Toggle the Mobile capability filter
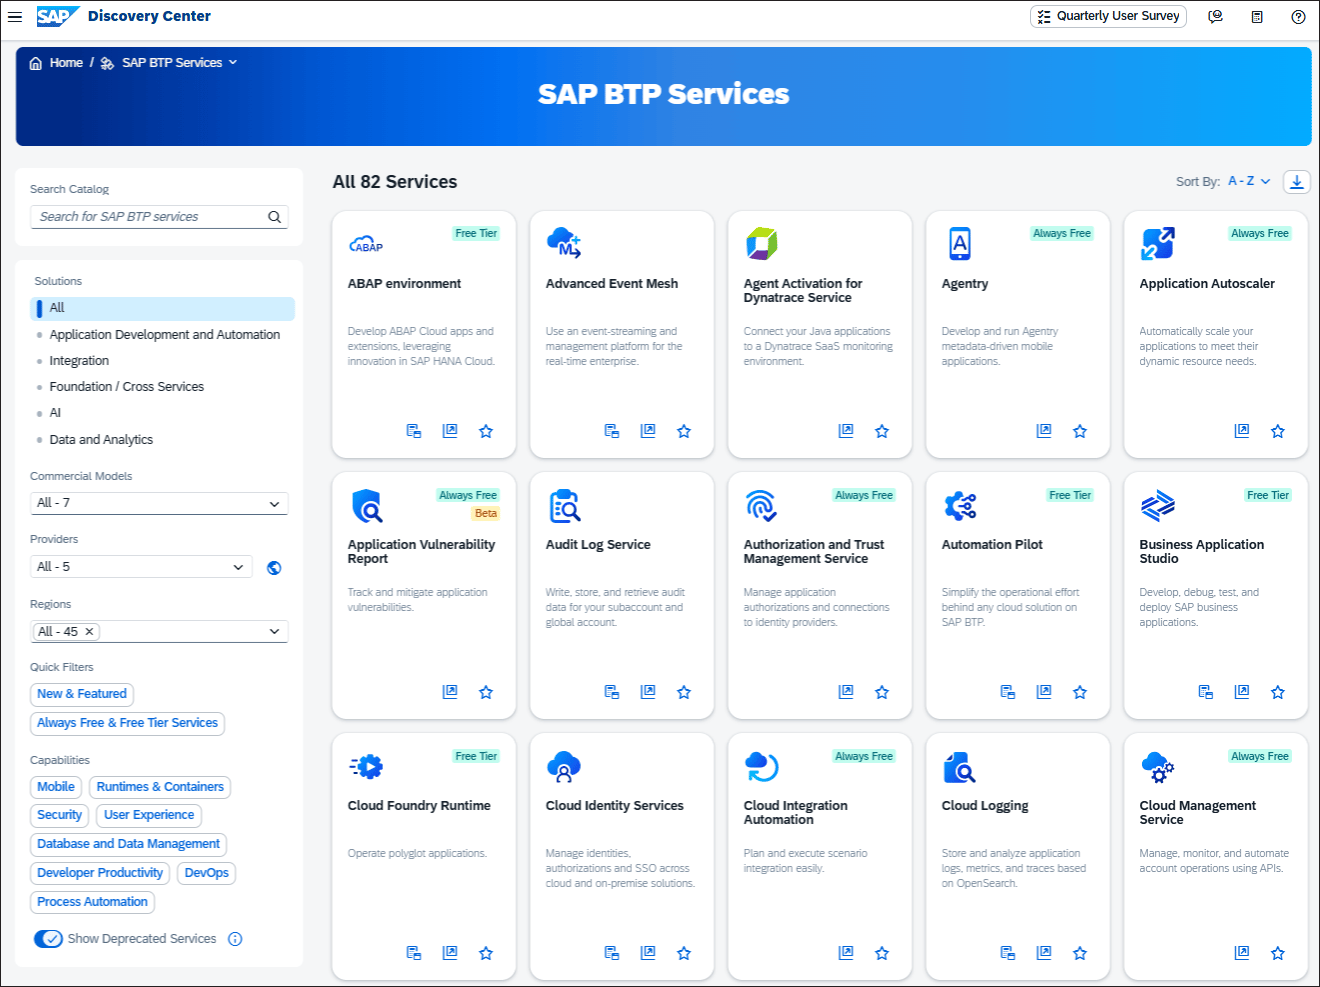Image resolution: width=1320 pixels, height=987 pixels. pos(56,787)
